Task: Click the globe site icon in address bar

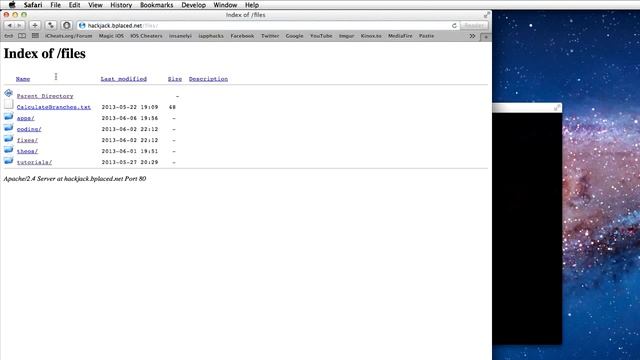Action: (82, 25)
